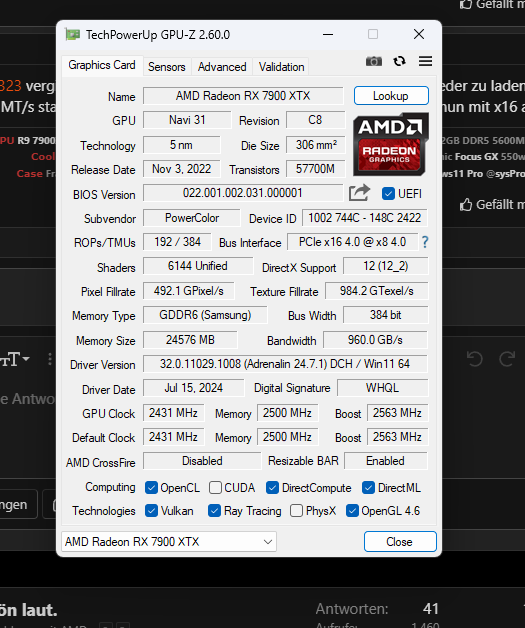Click Bus Interface value PCIe x16 4.0 @ x8 4.0
Image resolution: width=525 pixels, height=628 pixels.
click(352, 242)
